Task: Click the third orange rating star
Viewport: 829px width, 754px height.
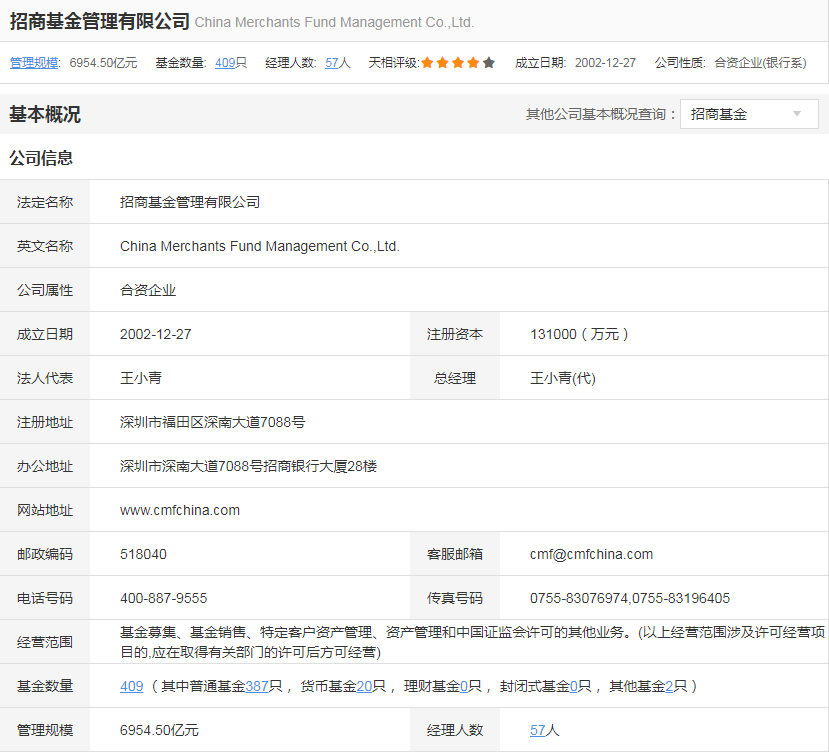Action: [x=458, y=62]
